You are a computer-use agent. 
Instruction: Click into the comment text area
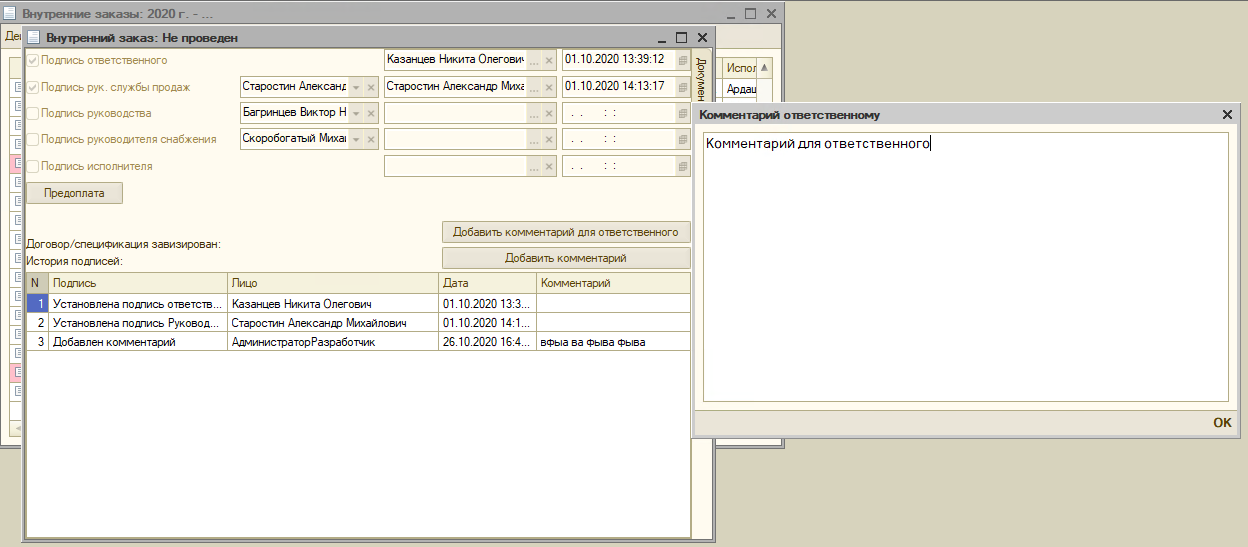click(965, 268)
